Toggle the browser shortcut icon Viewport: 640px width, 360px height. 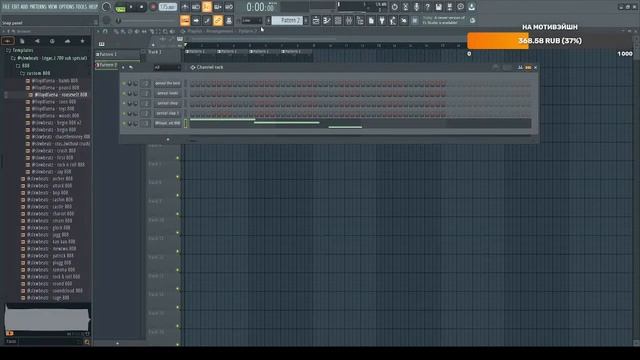(x=360, y=20)
